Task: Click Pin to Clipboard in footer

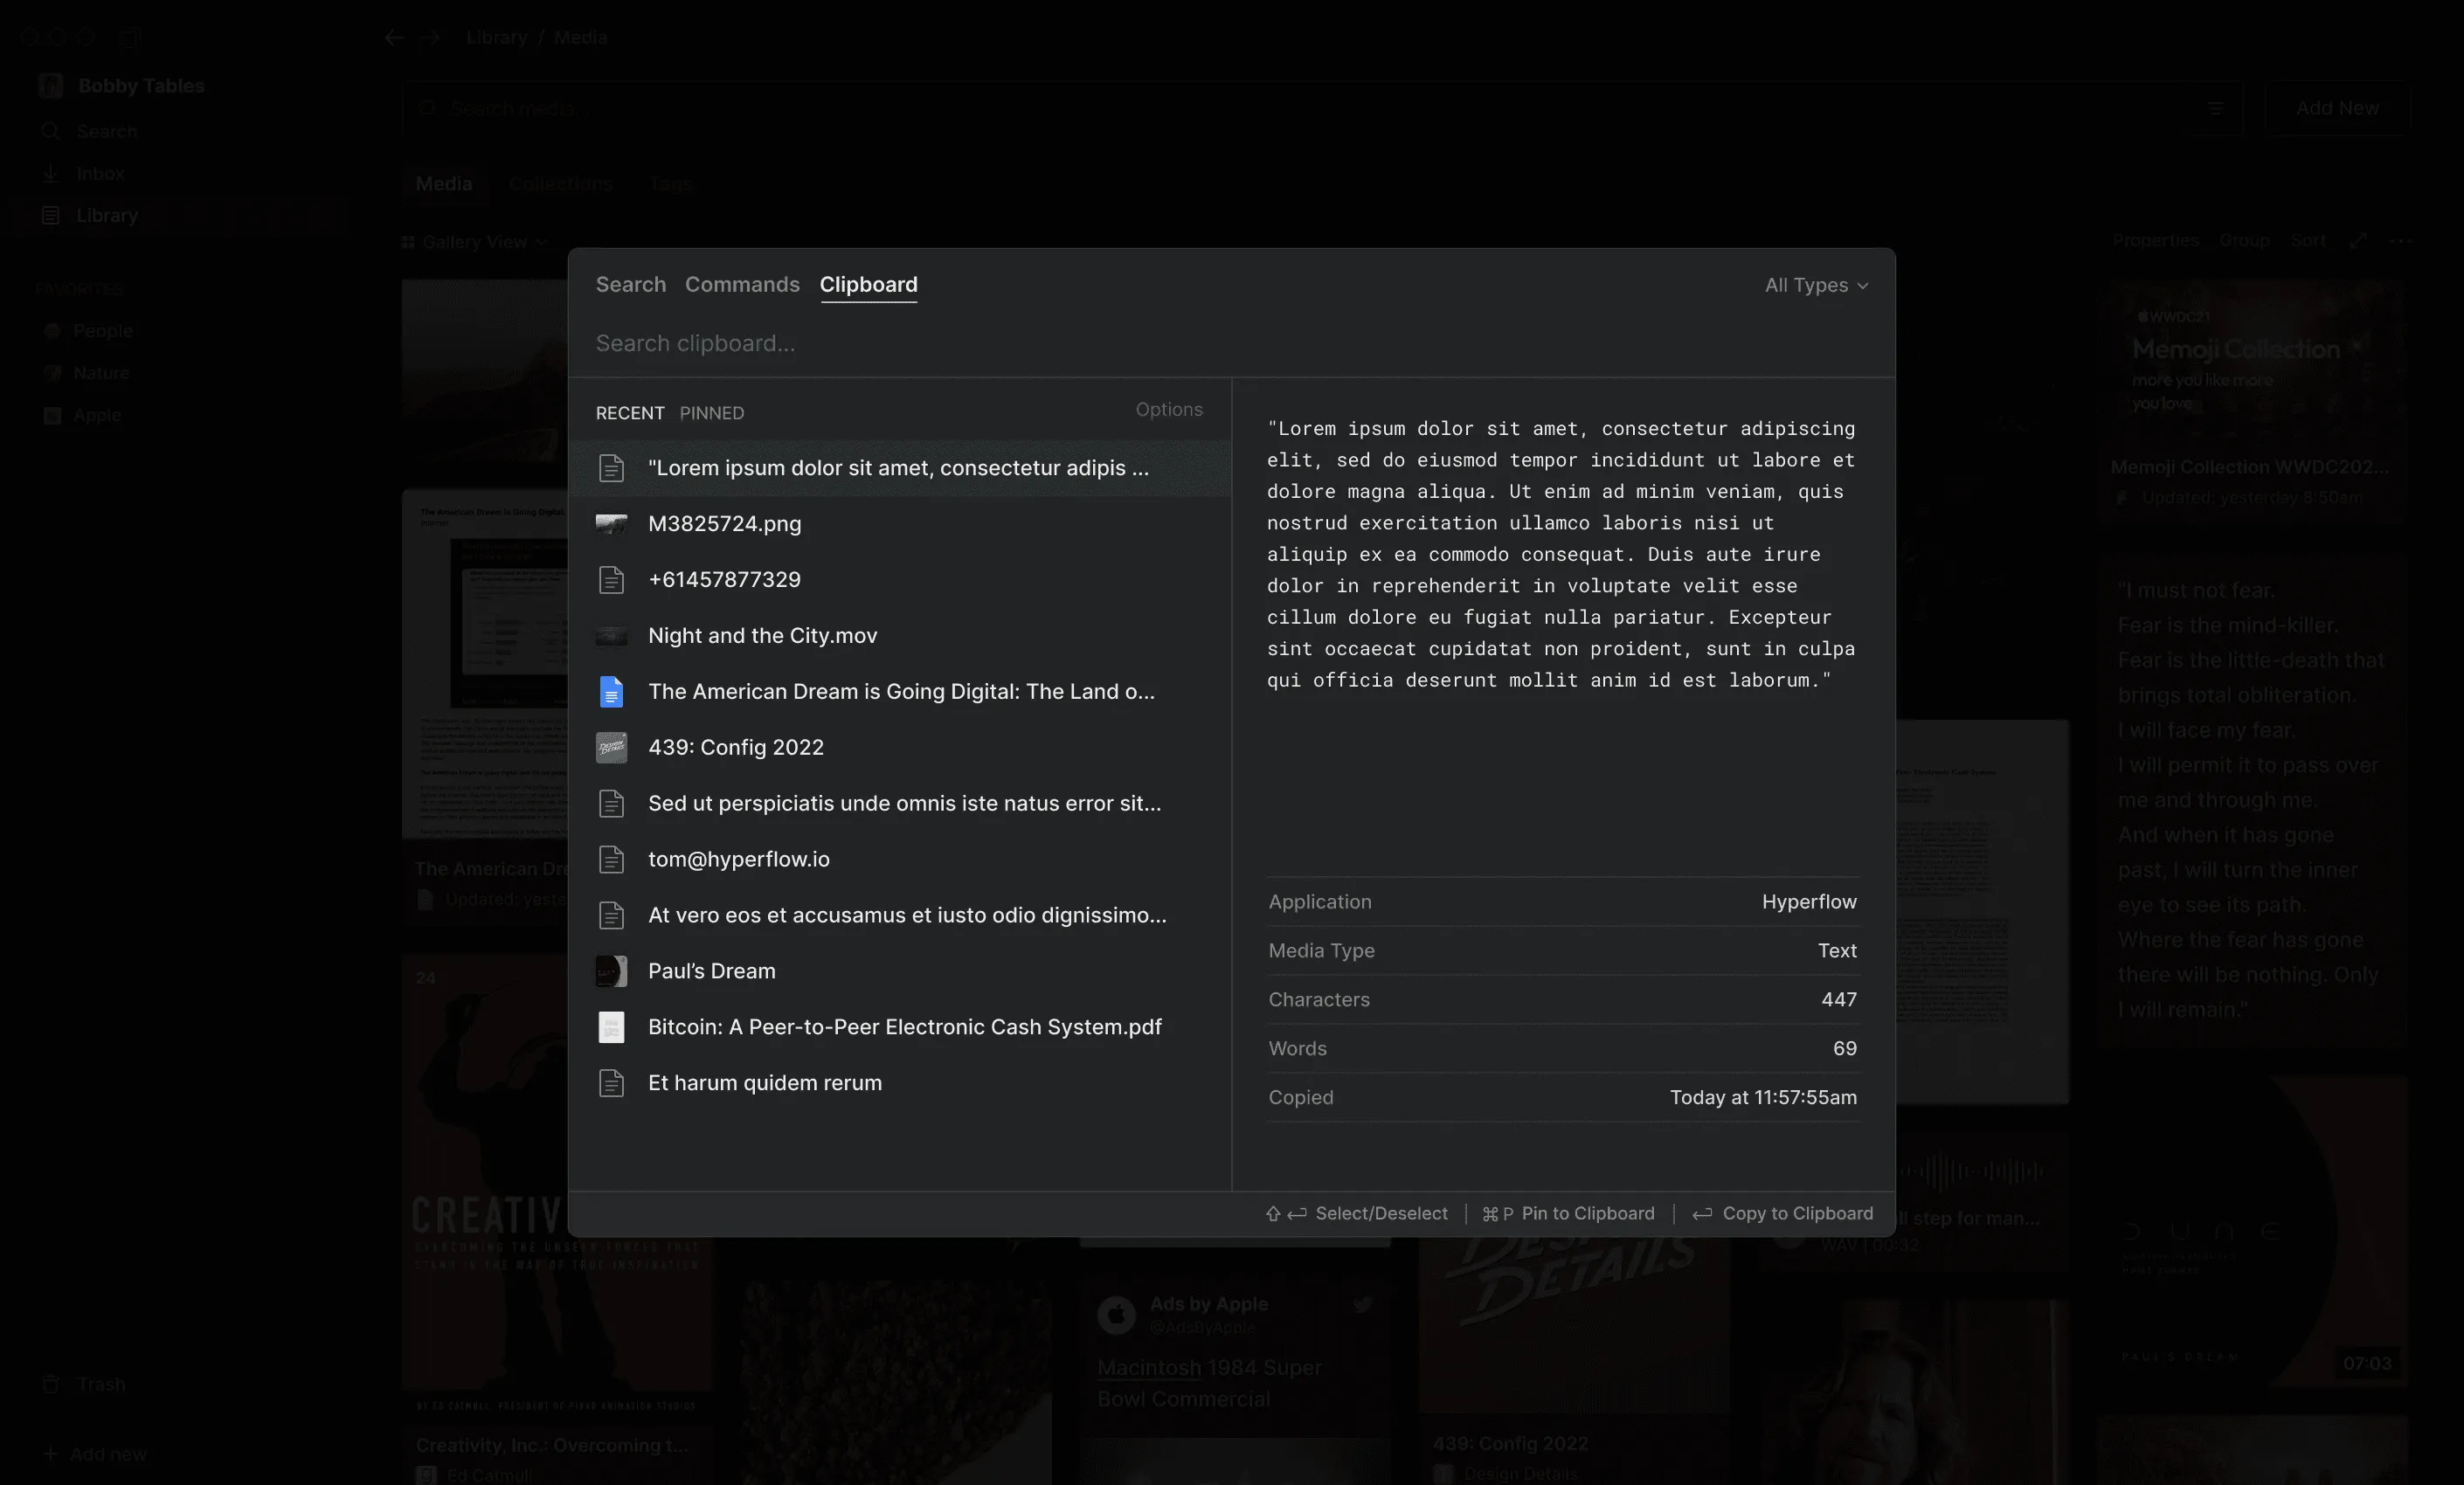Action: coord(1568,1213)
